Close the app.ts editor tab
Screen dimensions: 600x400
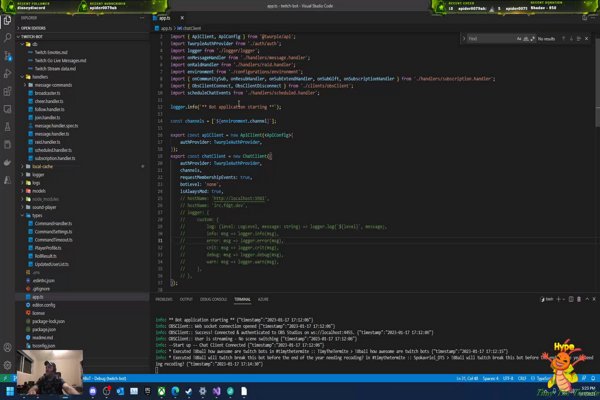pos(182,18)
